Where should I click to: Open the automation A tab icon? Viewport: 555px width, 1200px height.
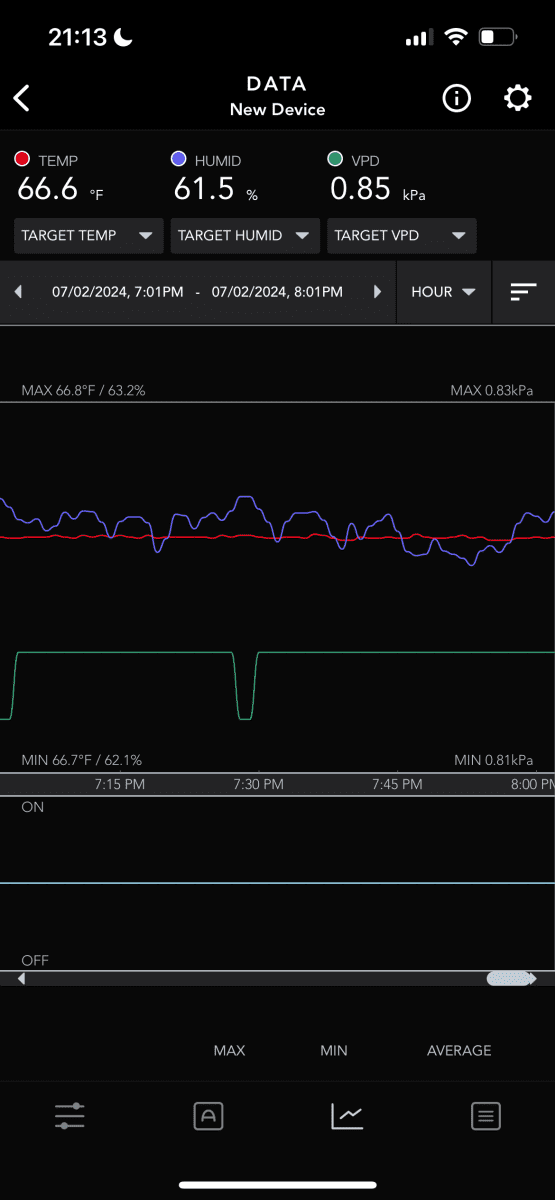(x=208, y=1116)
